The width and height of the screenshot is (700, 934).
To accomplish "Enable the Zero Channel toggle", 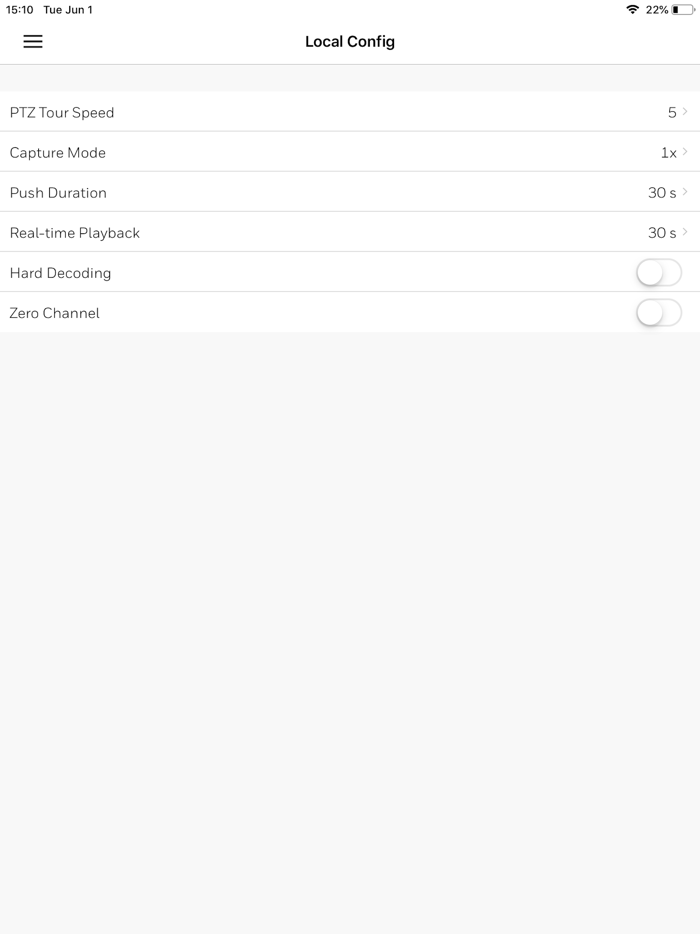I will 659,312.
